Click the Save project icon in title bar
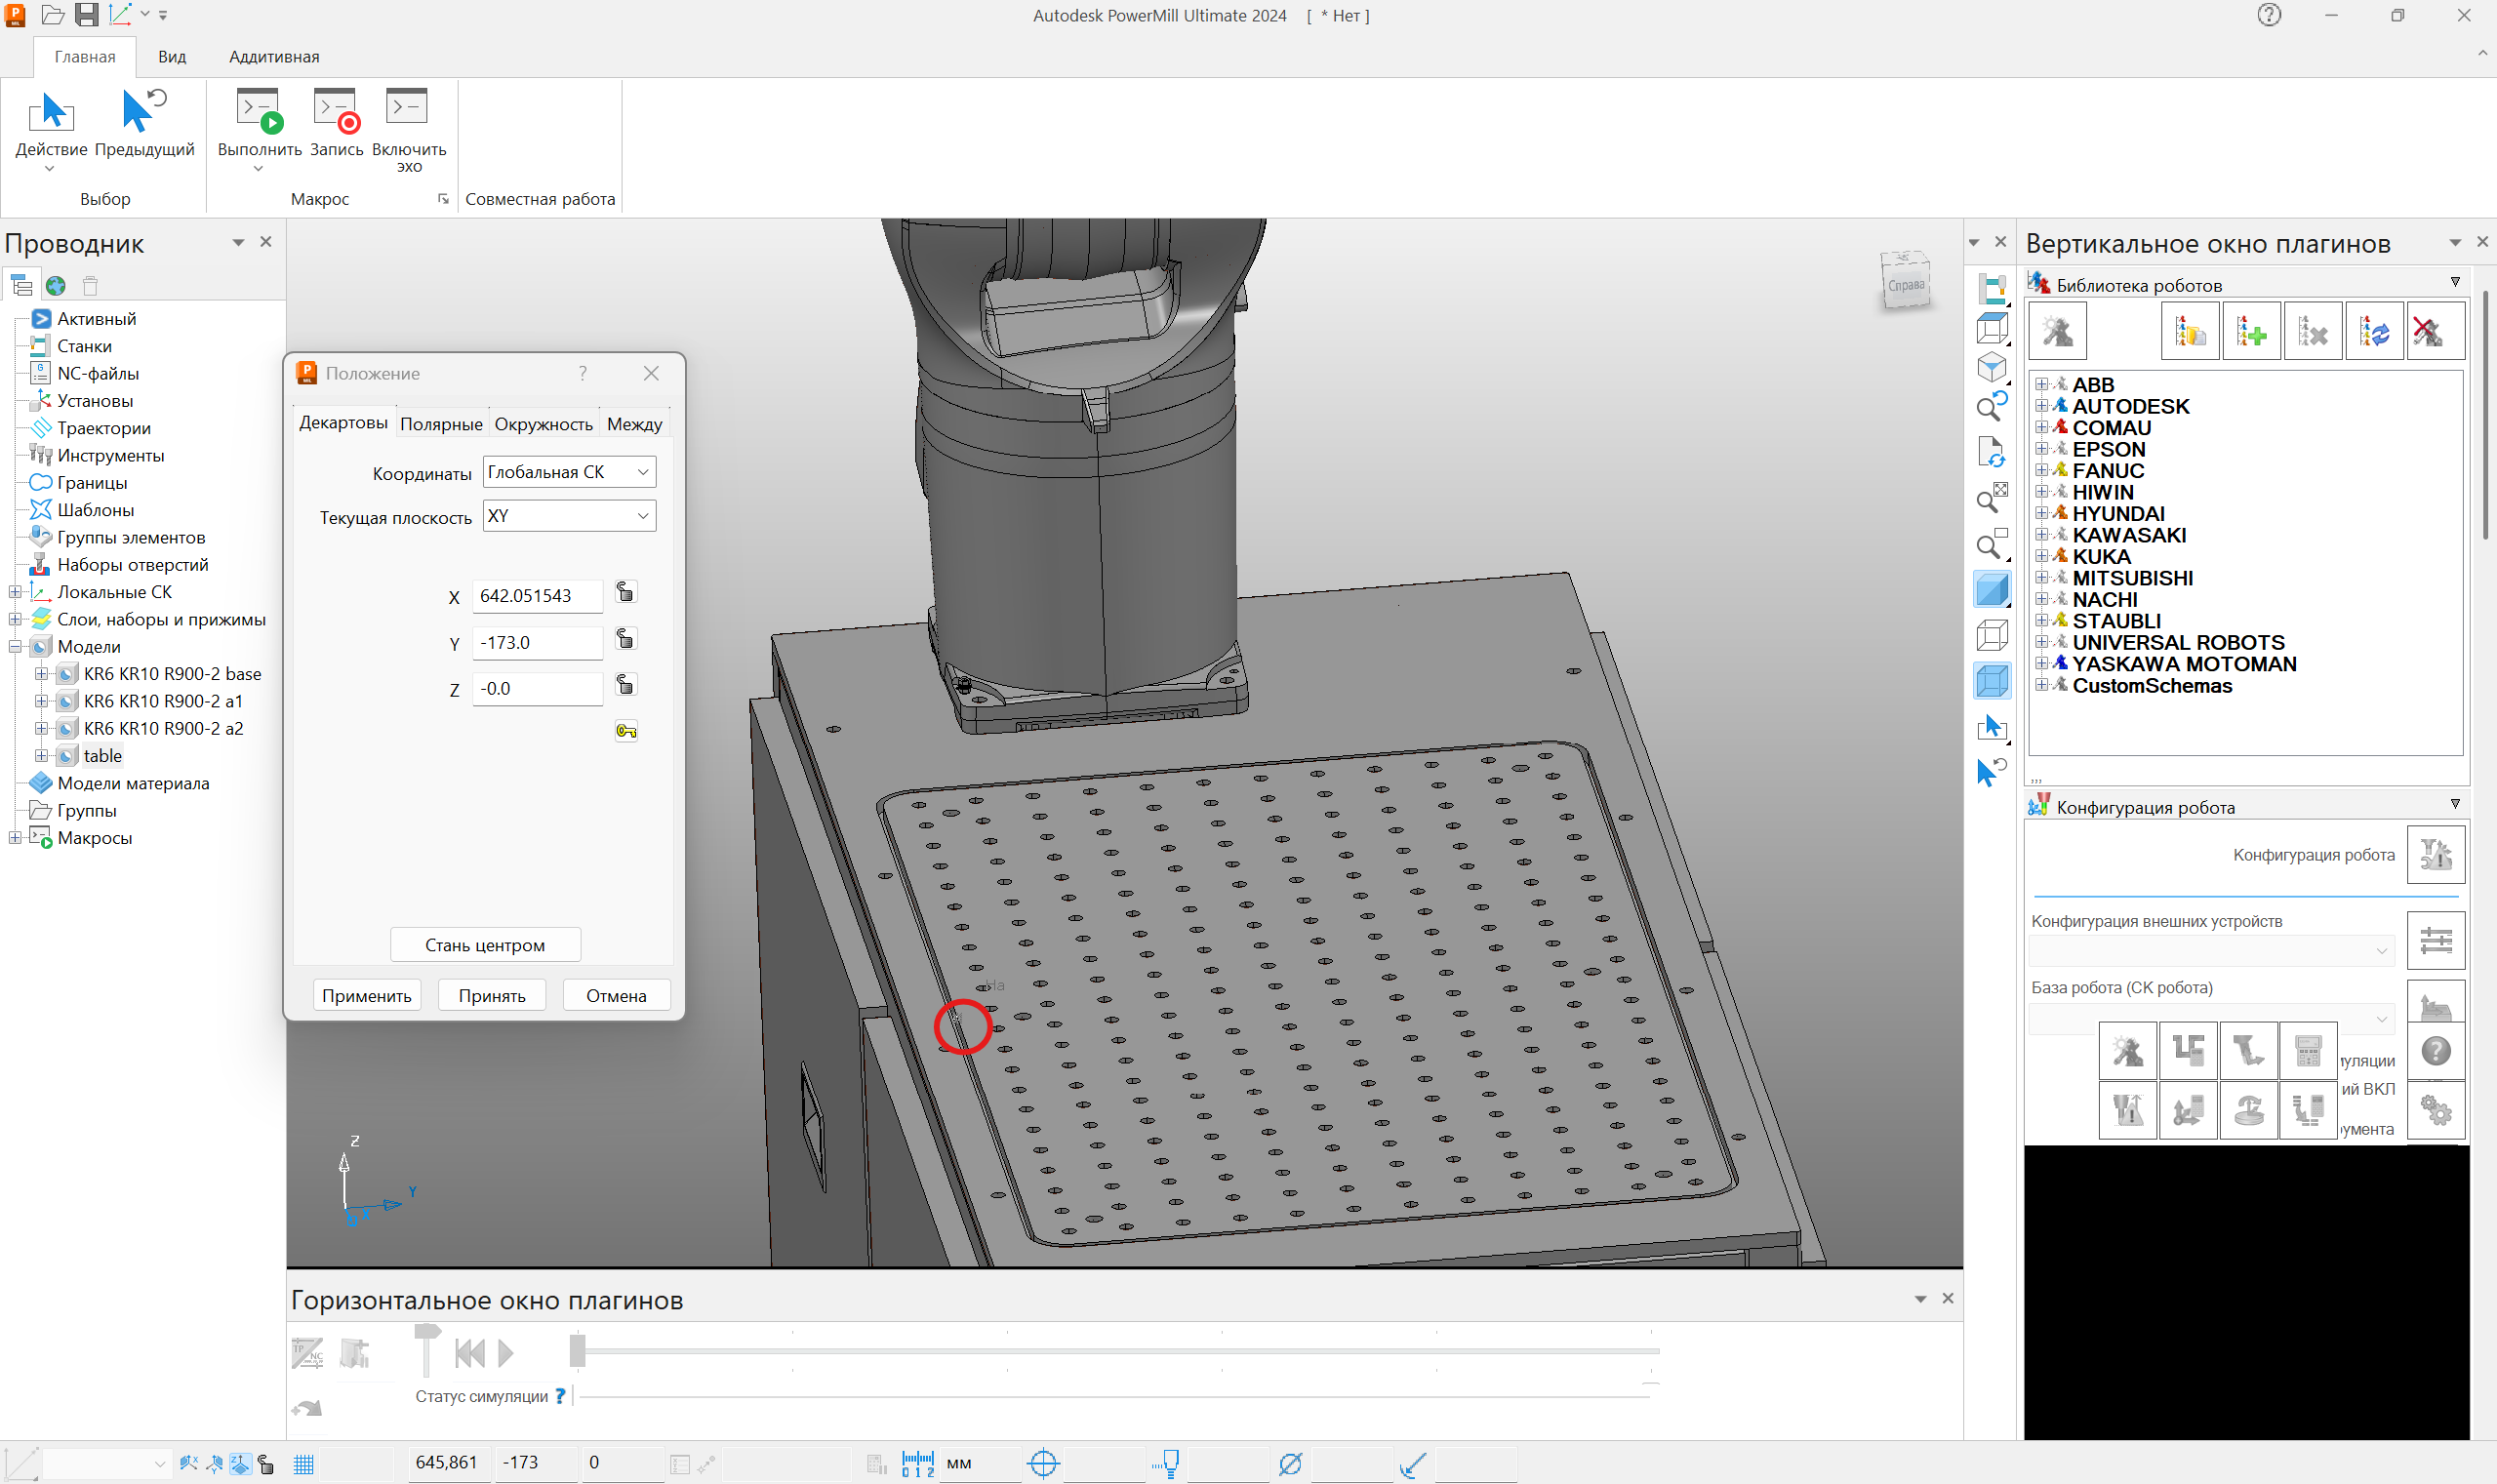 (86, 15)
